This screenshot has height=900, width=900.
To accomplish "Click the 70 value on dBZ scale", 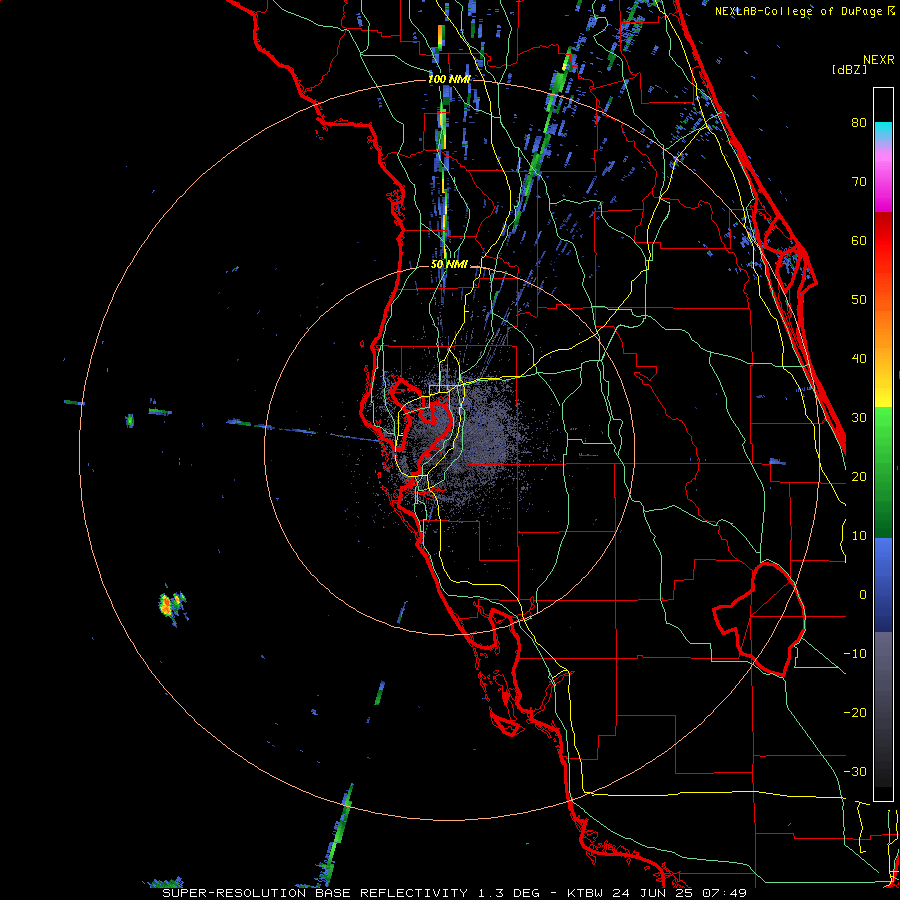I will [x=859, y=182].
